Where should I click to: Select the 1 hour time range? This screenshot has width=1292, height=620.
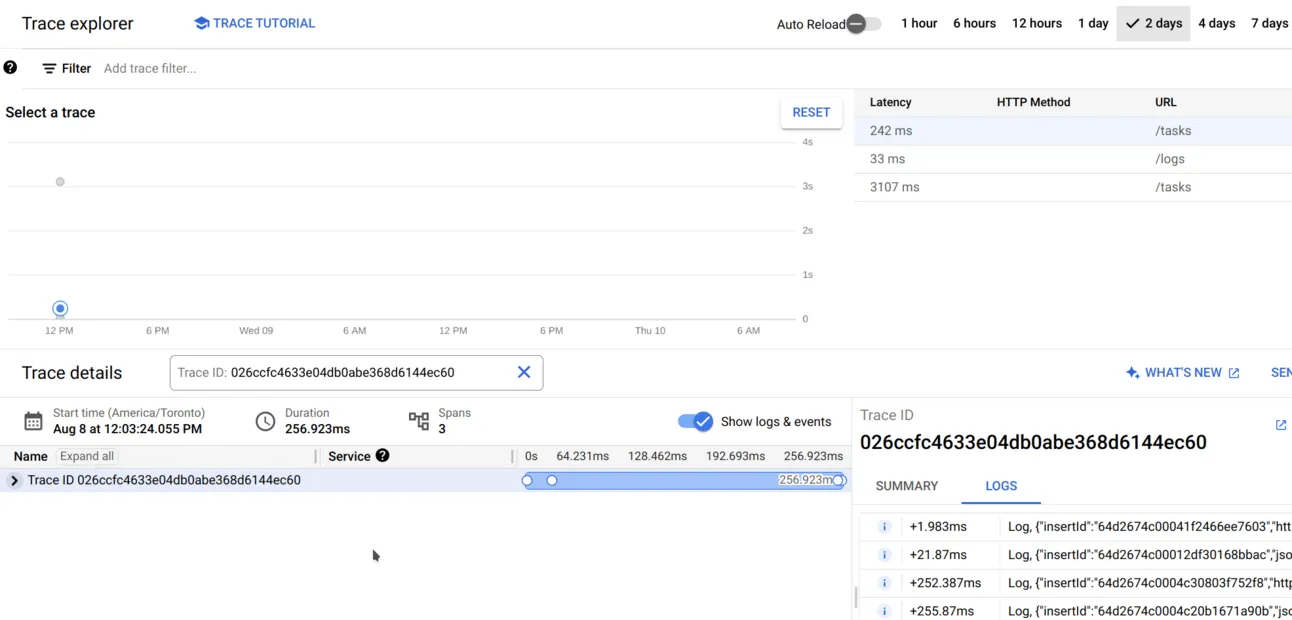tap(918, 23)
